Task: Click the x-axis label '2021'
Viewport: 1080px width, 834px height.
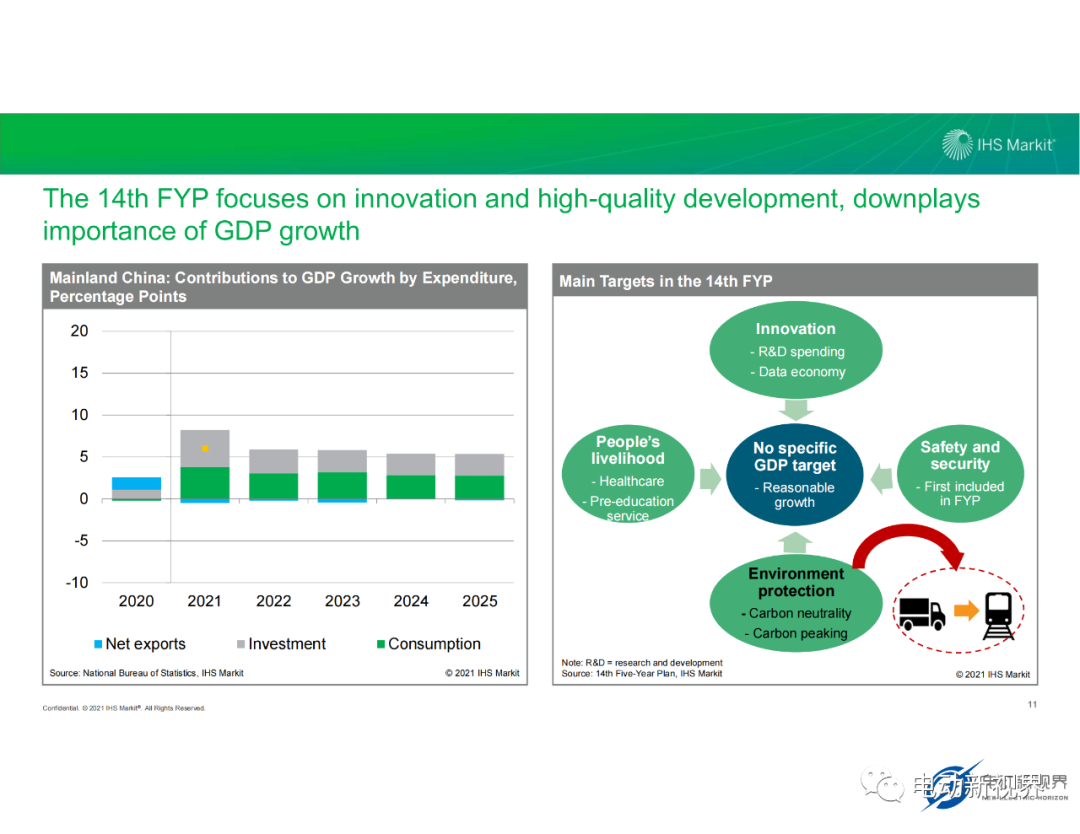Action: pos(205,601)
